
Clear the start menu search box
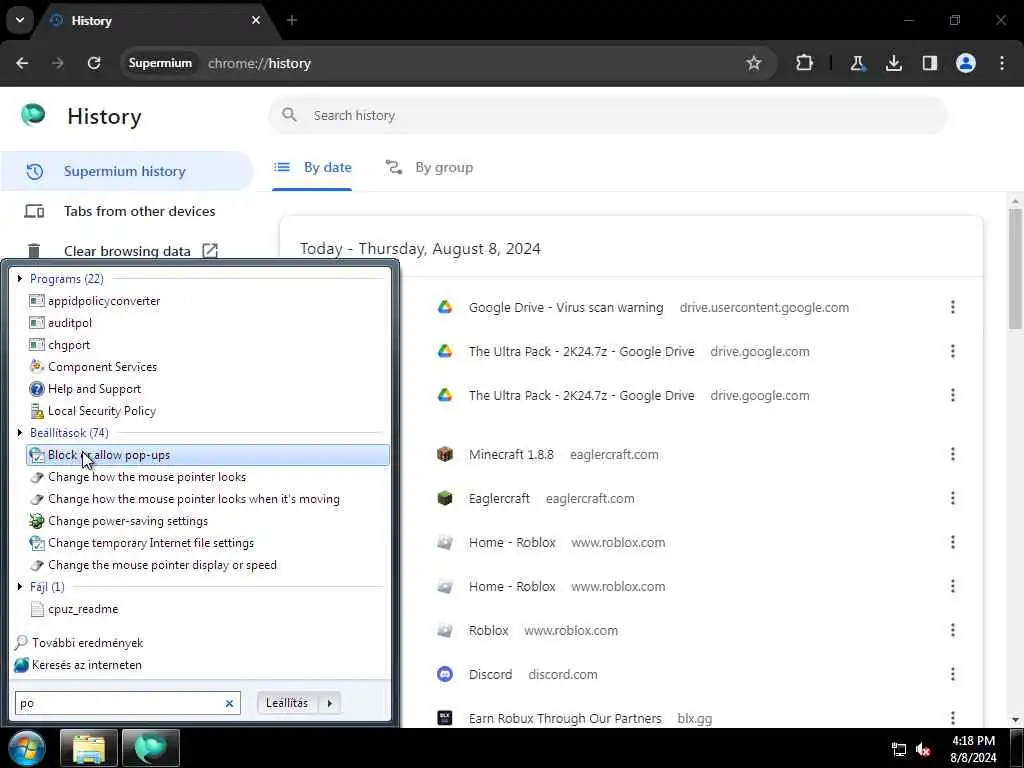tap(229, 703)
